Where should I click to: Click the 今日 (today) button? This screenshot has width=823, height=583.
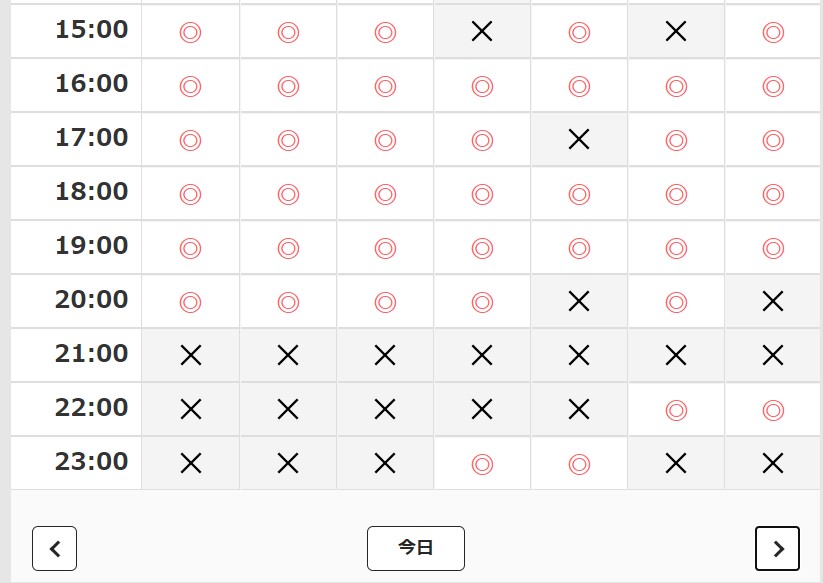tap(415, 548)
